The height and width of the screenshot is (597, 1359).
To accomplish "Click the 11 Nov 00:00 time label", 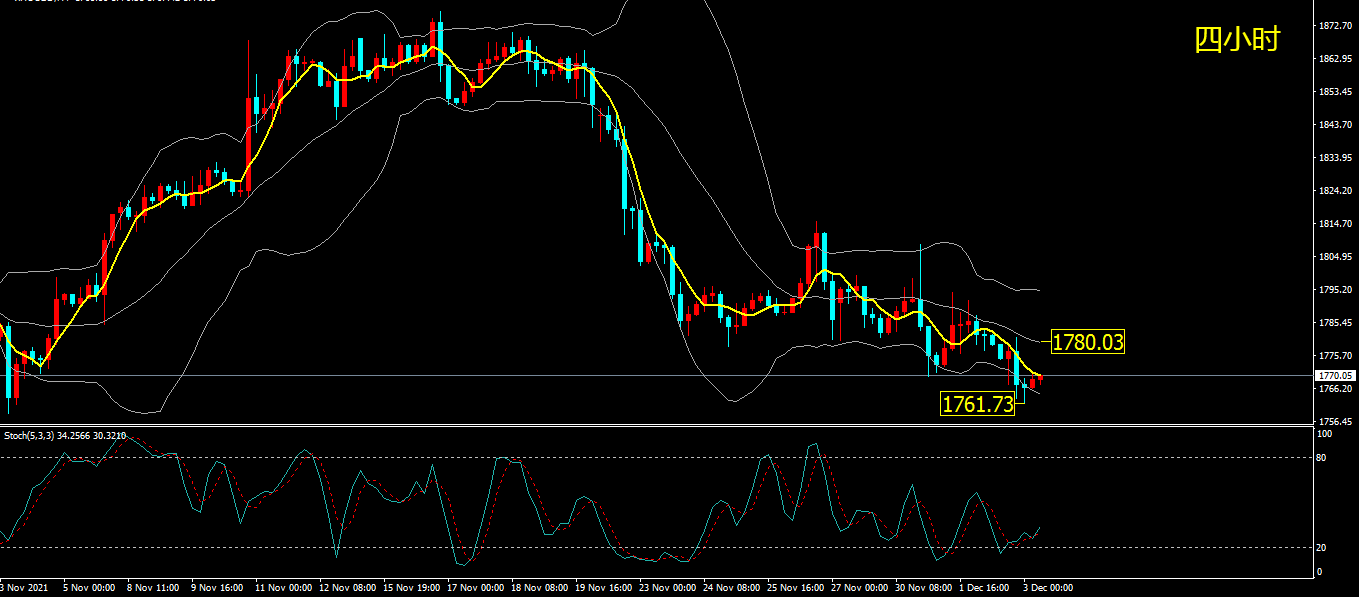I will [x=281, y=588].
